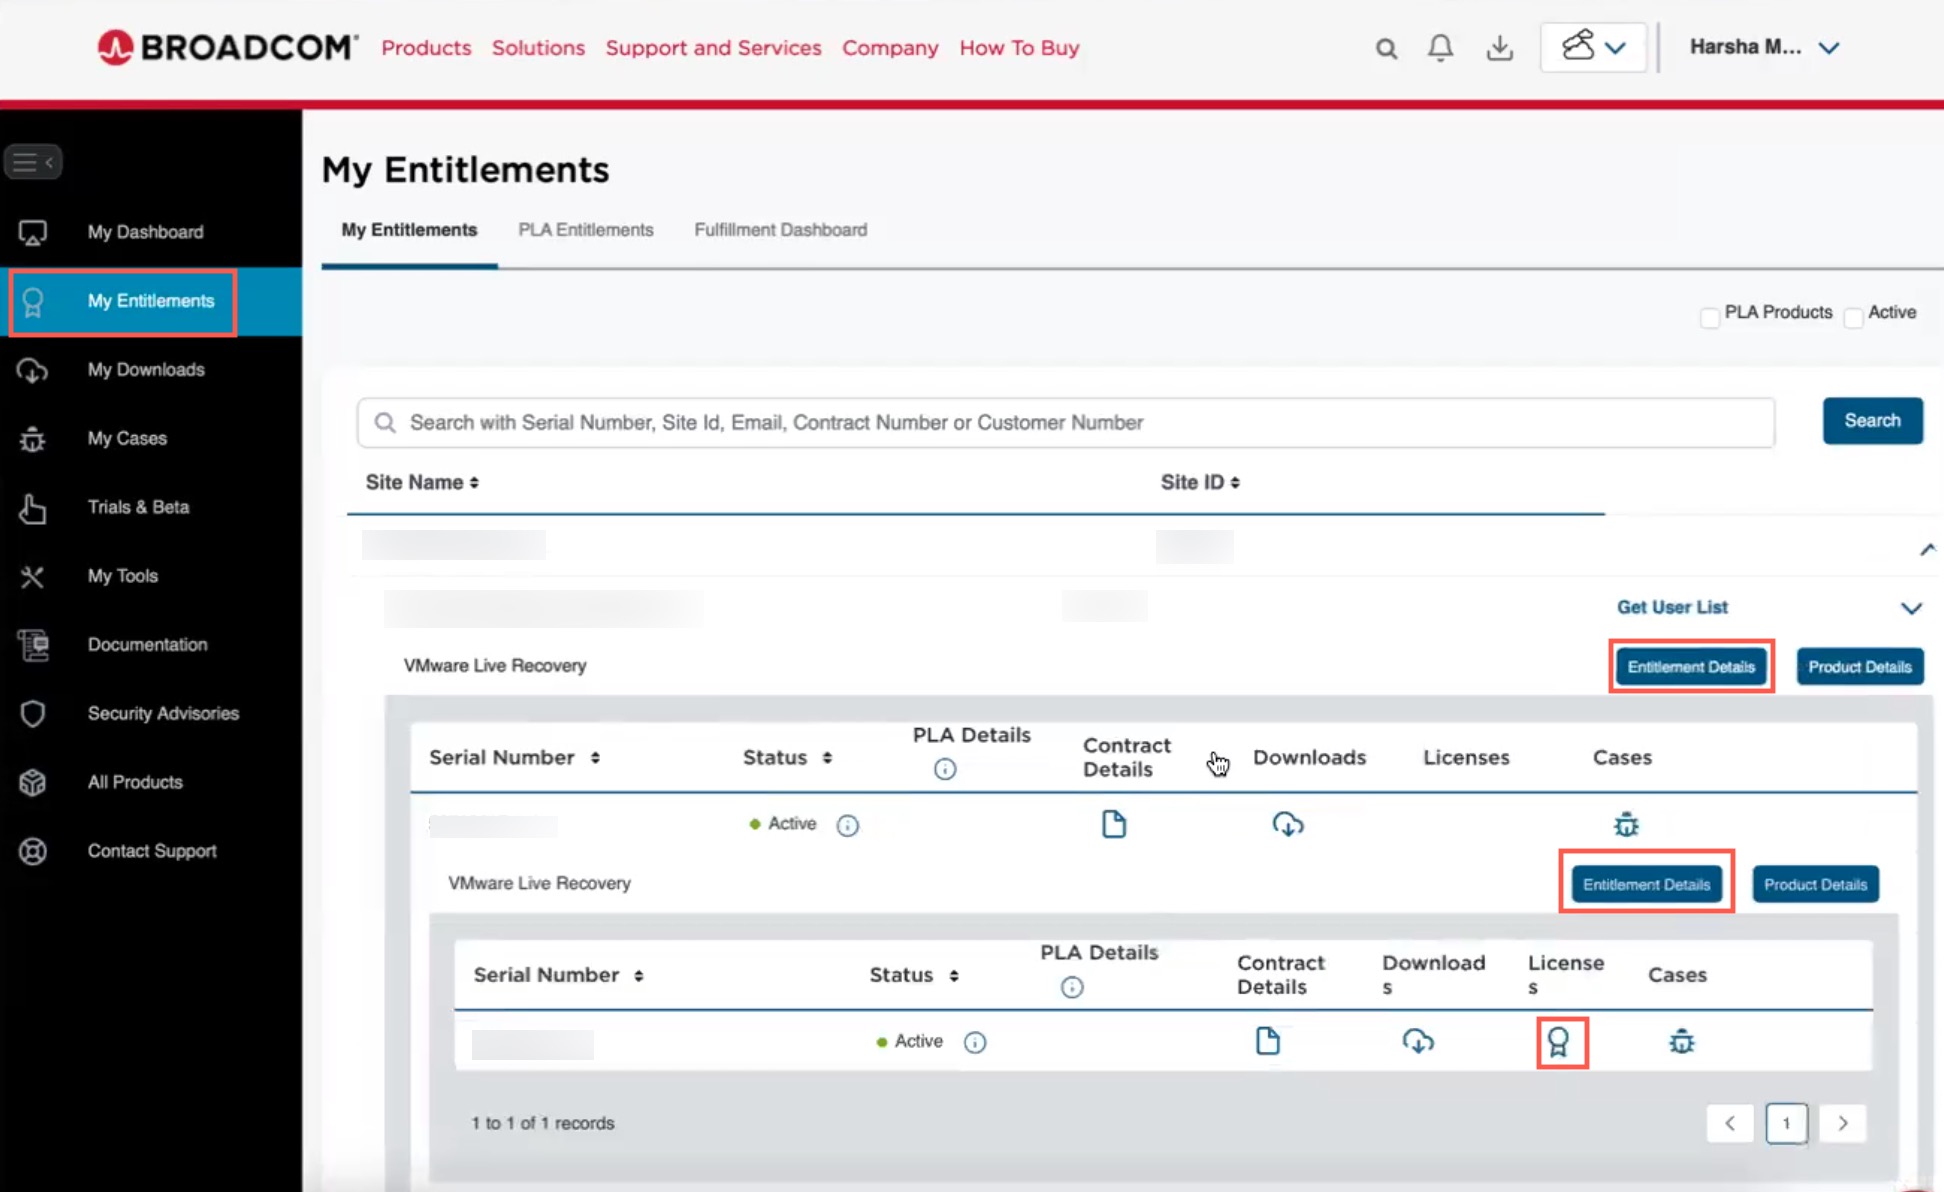Click the downloads cloud icon in first row

(x=1288, y=824)
